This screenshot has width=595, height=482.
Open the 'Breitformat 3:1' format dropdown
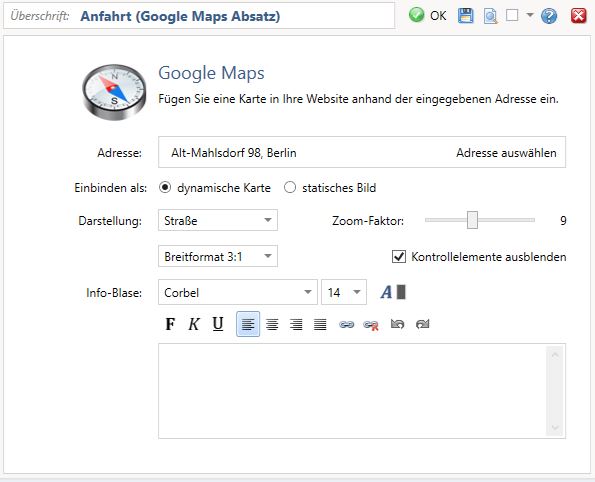click(x=218, y=256)
